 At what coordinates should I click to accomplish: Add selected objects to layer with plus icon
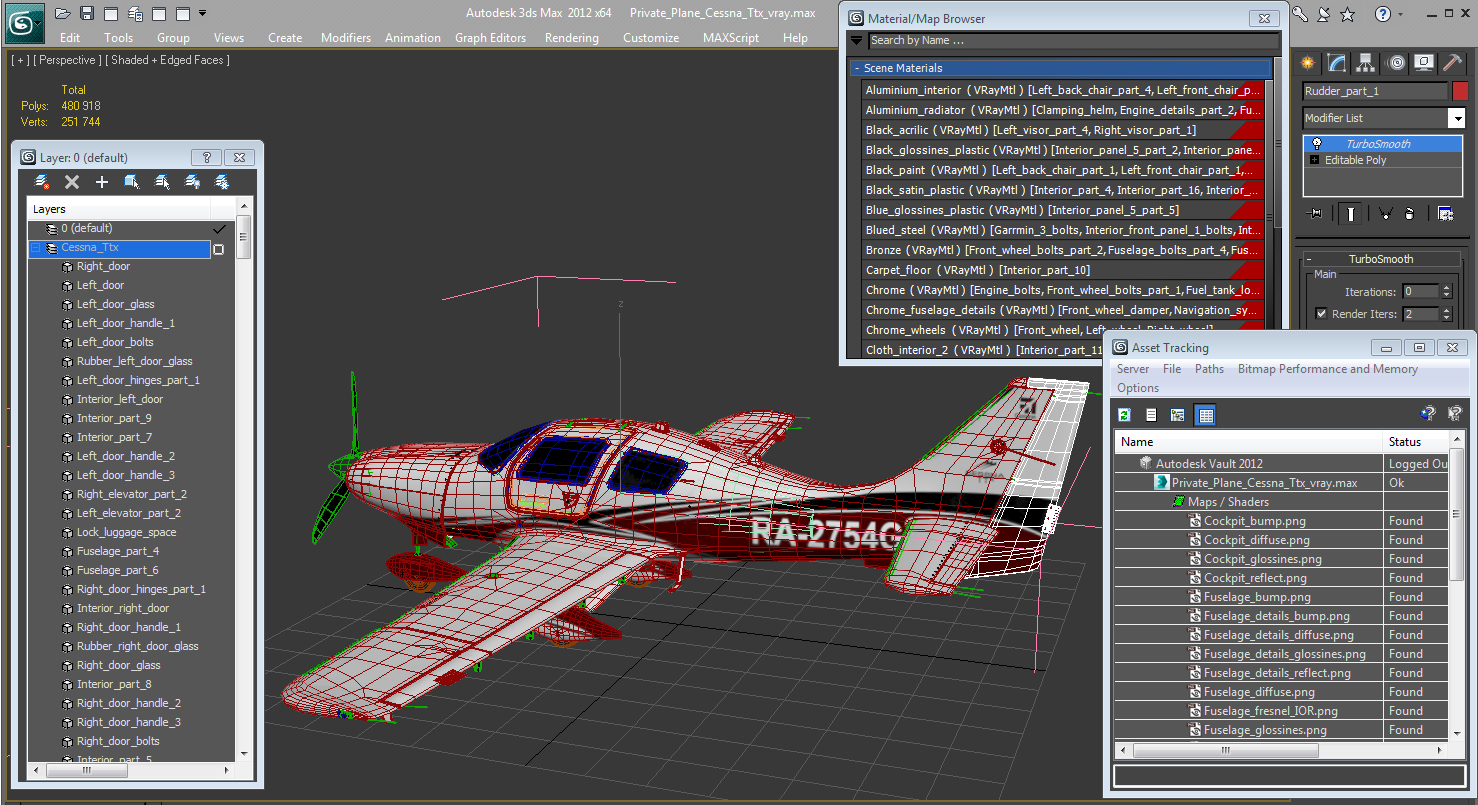(x=101, y=182)
